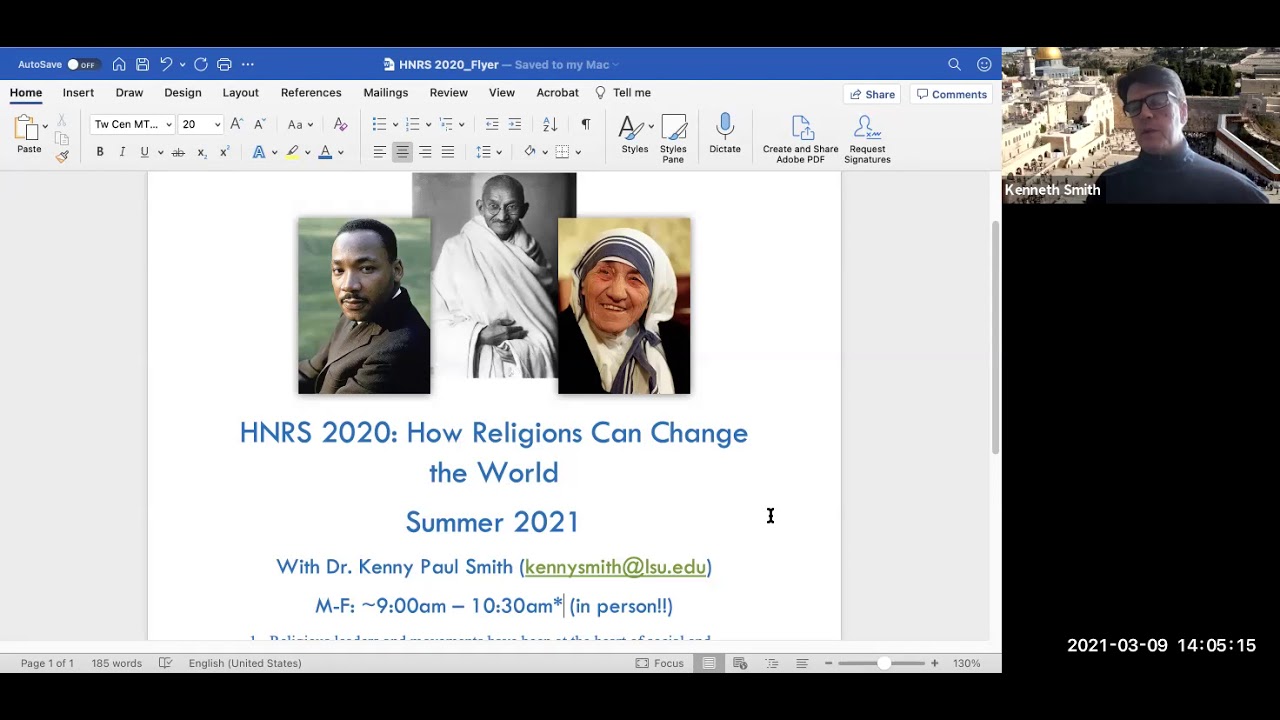Expand the numbering list dropdown arrow
The image size is (1280, 720).
coord(428,125)
